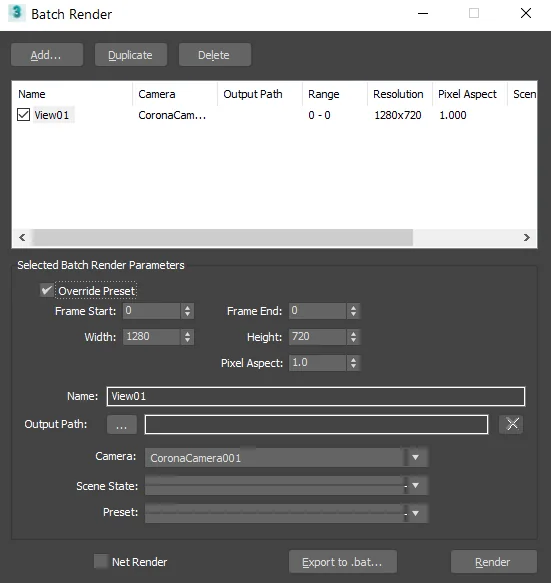
Task: Increase Pixel Aspect with up arrow
Action: pyautogui.click(x=353, y=360)
